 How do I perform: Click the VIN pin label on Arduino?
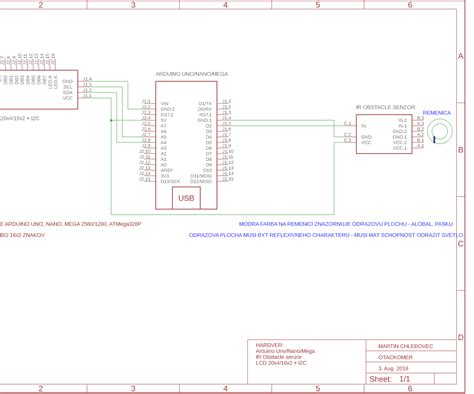(x=165, y=104)
